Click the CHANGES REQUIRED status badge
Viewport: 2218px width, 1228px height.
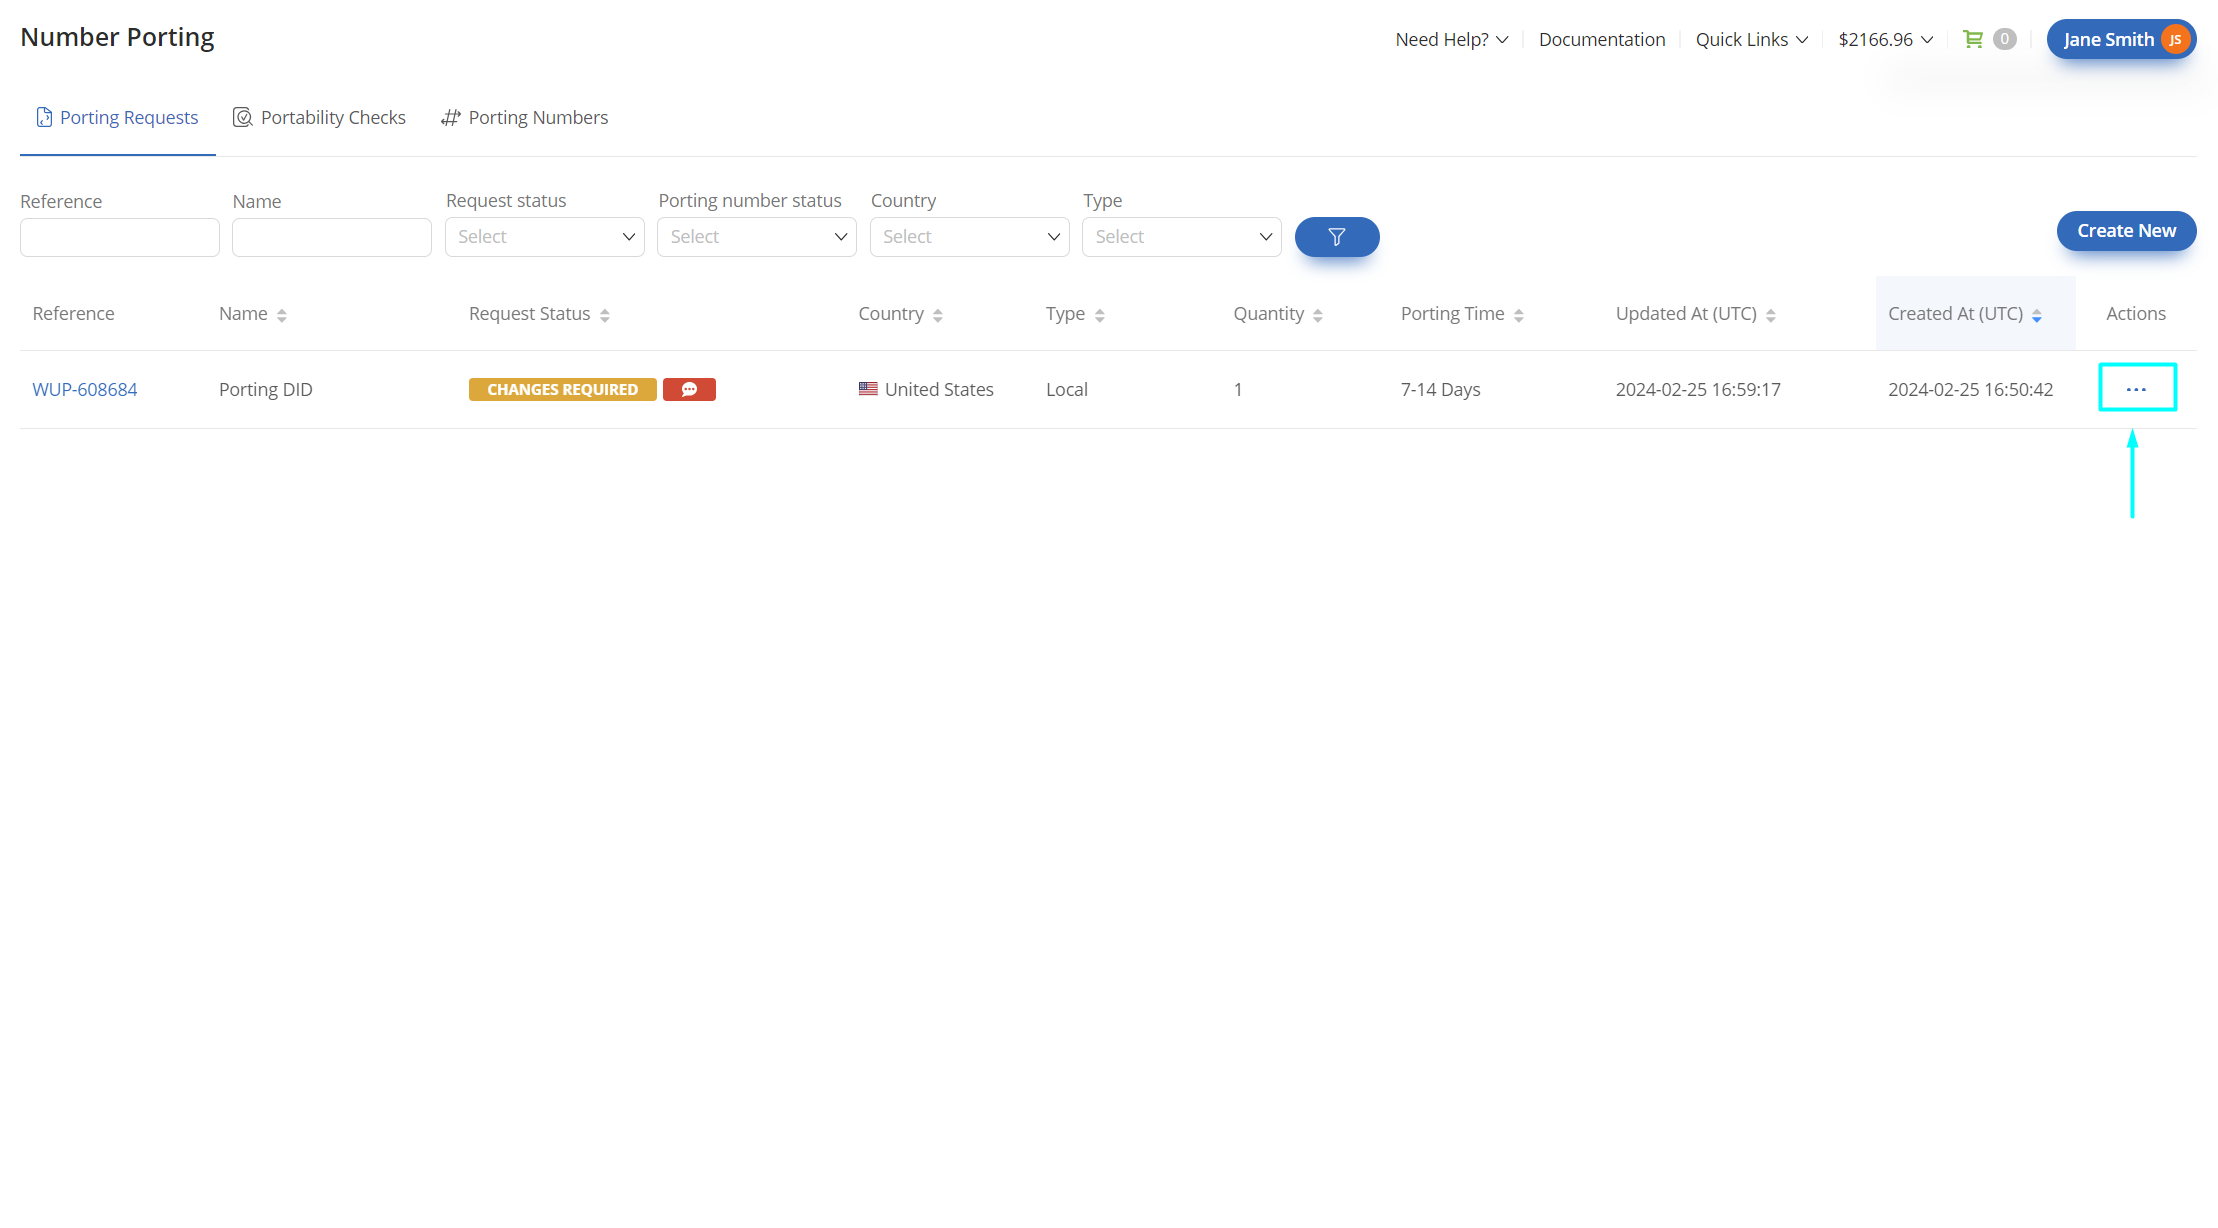pos(562,389)
